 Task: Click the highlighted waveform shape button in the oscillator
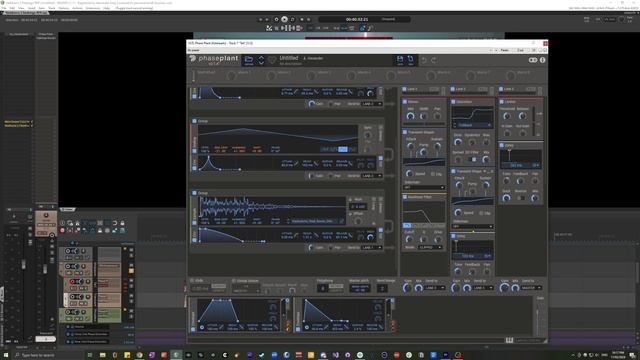343,149
